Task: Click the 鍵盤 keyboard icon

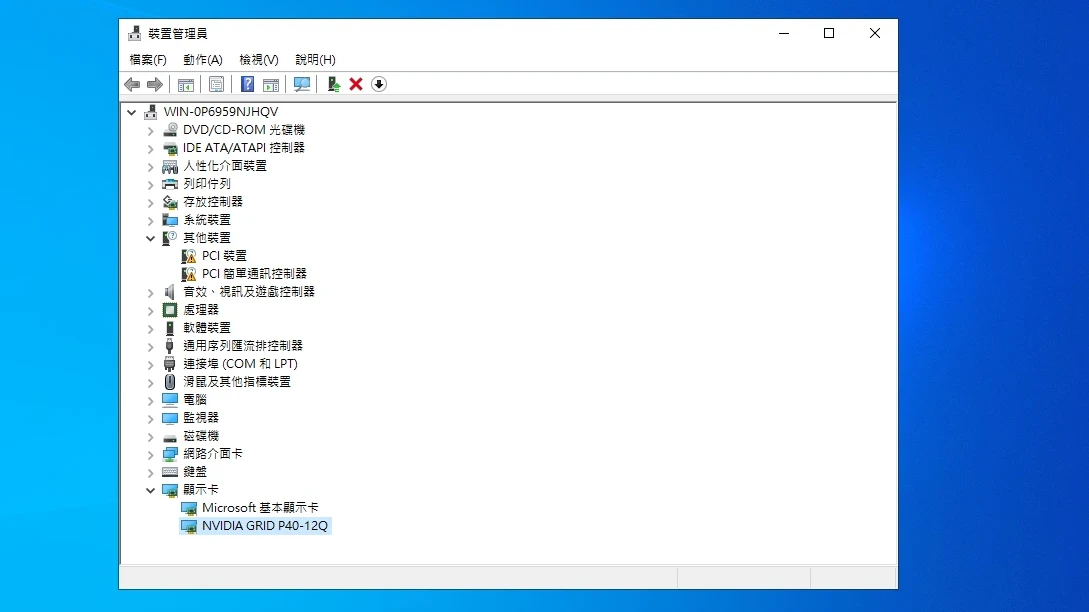Action: [170, 472]
